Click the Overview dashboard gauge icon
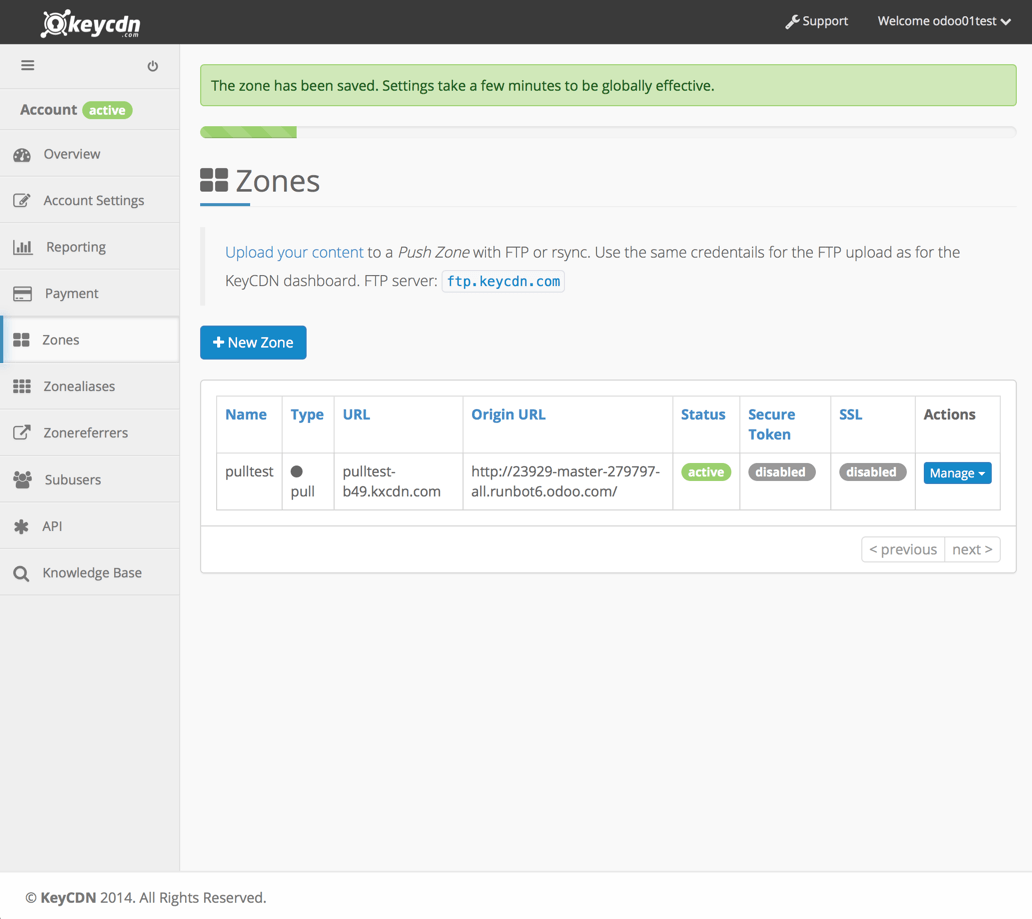 [x=22, y=155]
